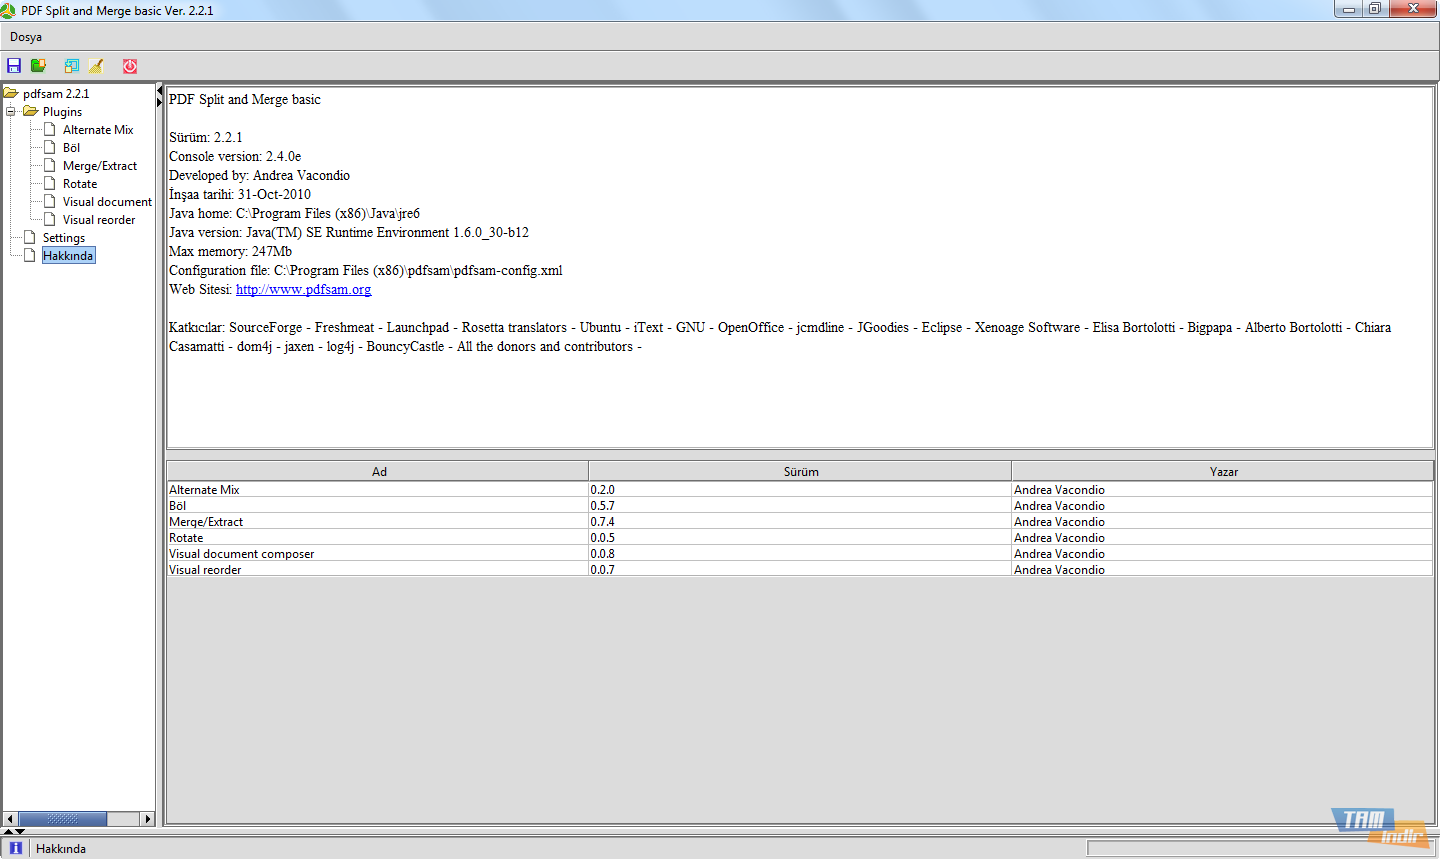Open the Settings tree item
Screen dimensions: 1440x860
coord(64,238)
